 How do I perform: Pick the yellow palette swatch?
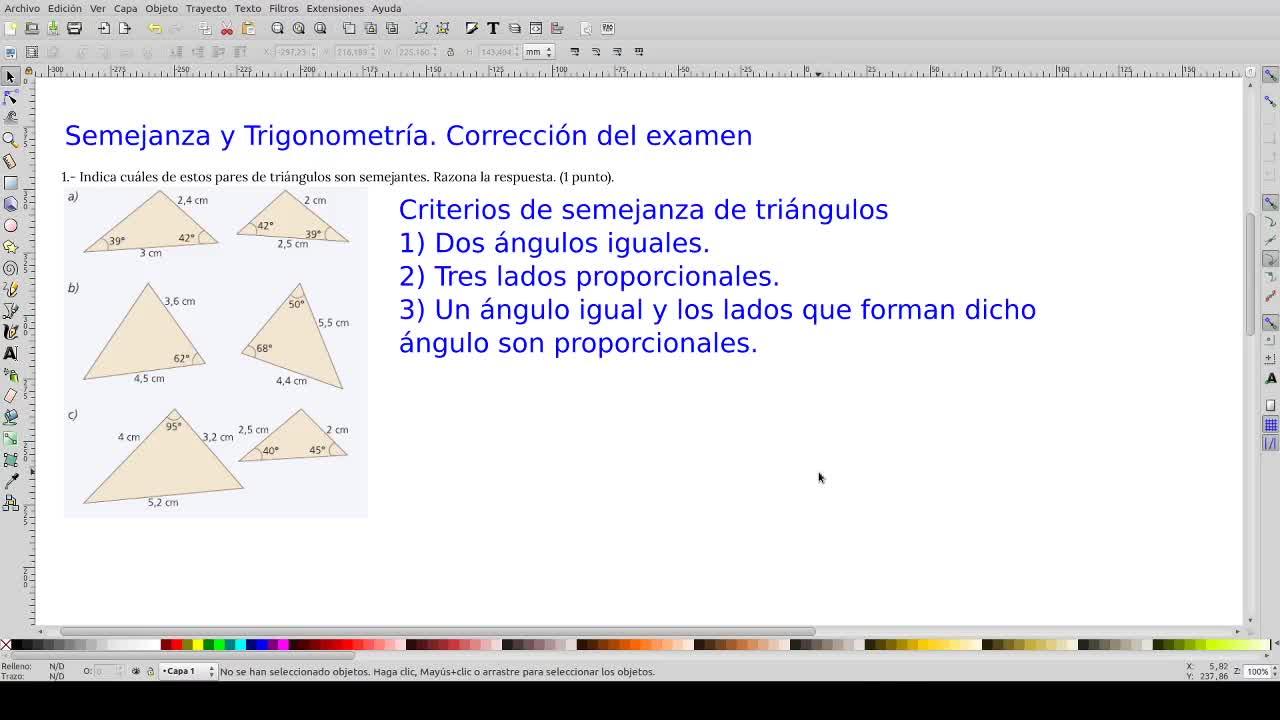198,645
